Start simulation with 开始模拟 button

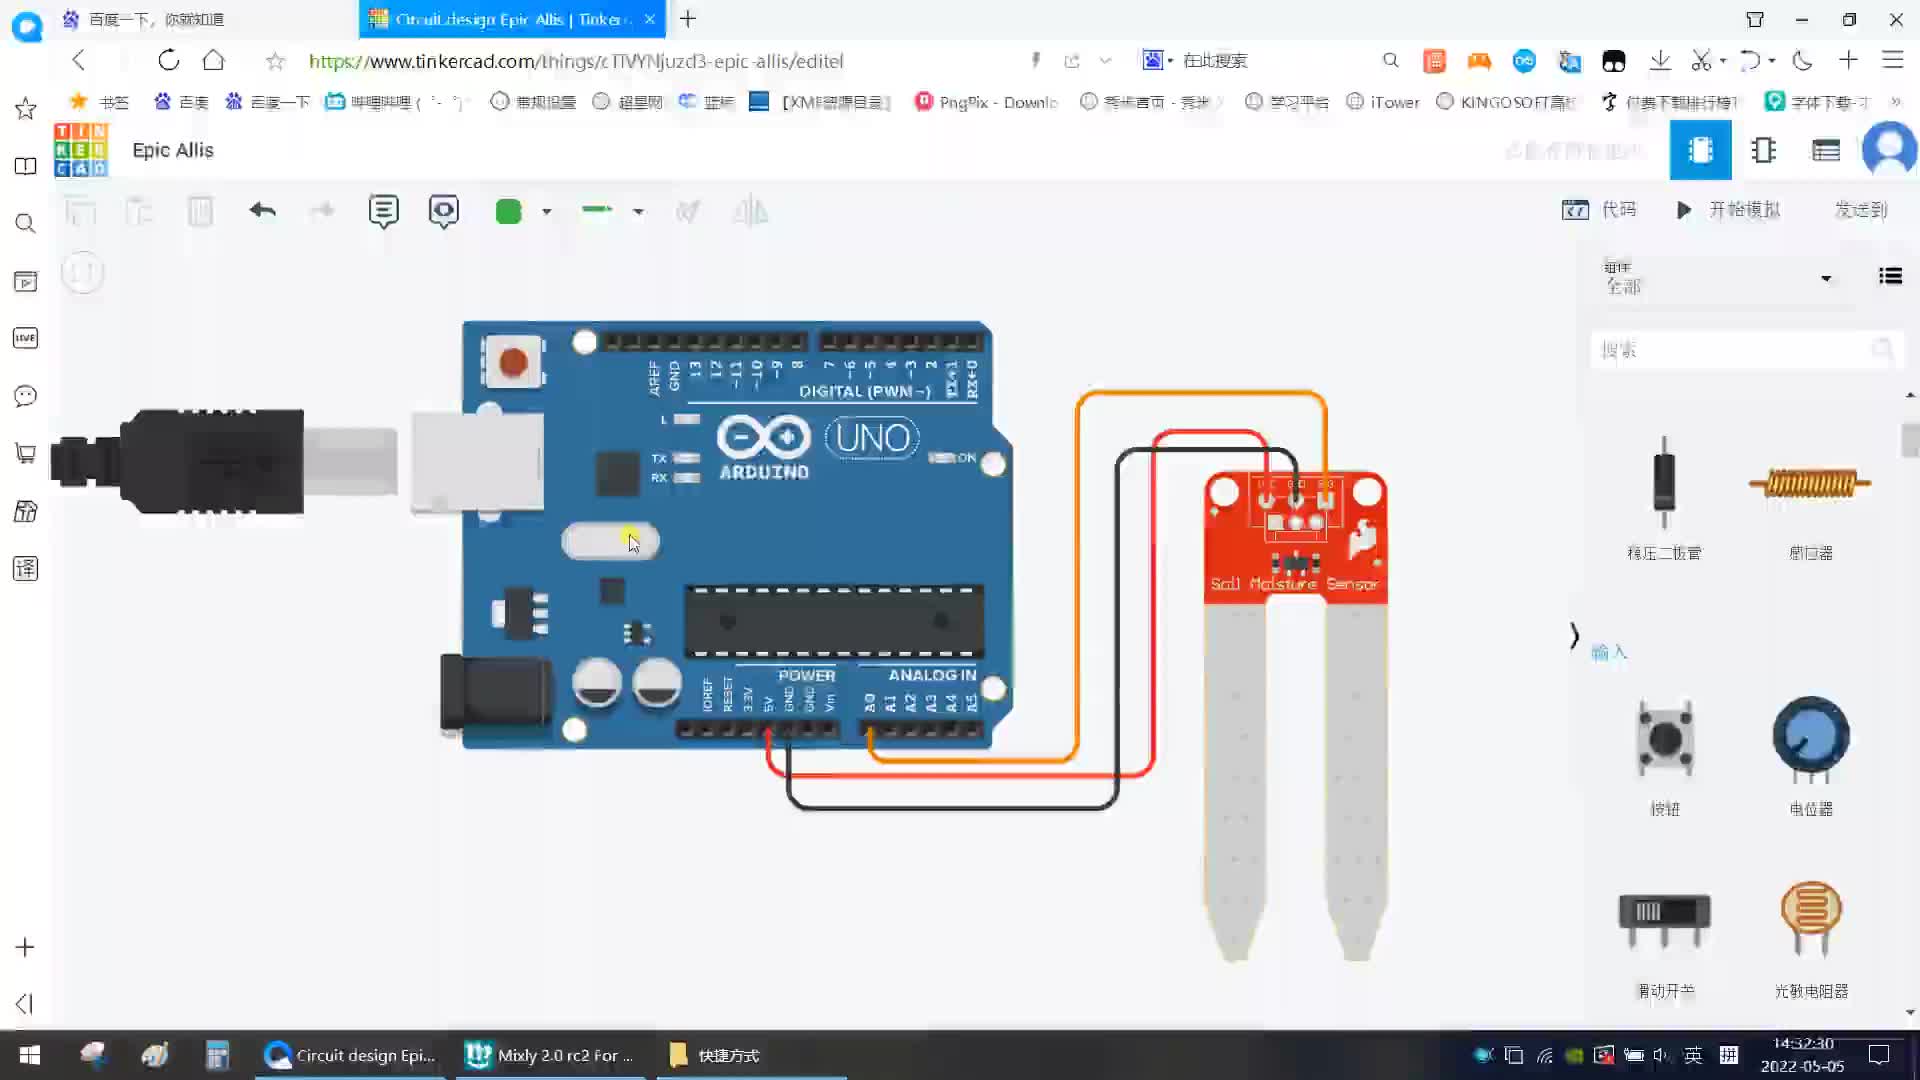pyautogui.click(x=1729, y=209)
